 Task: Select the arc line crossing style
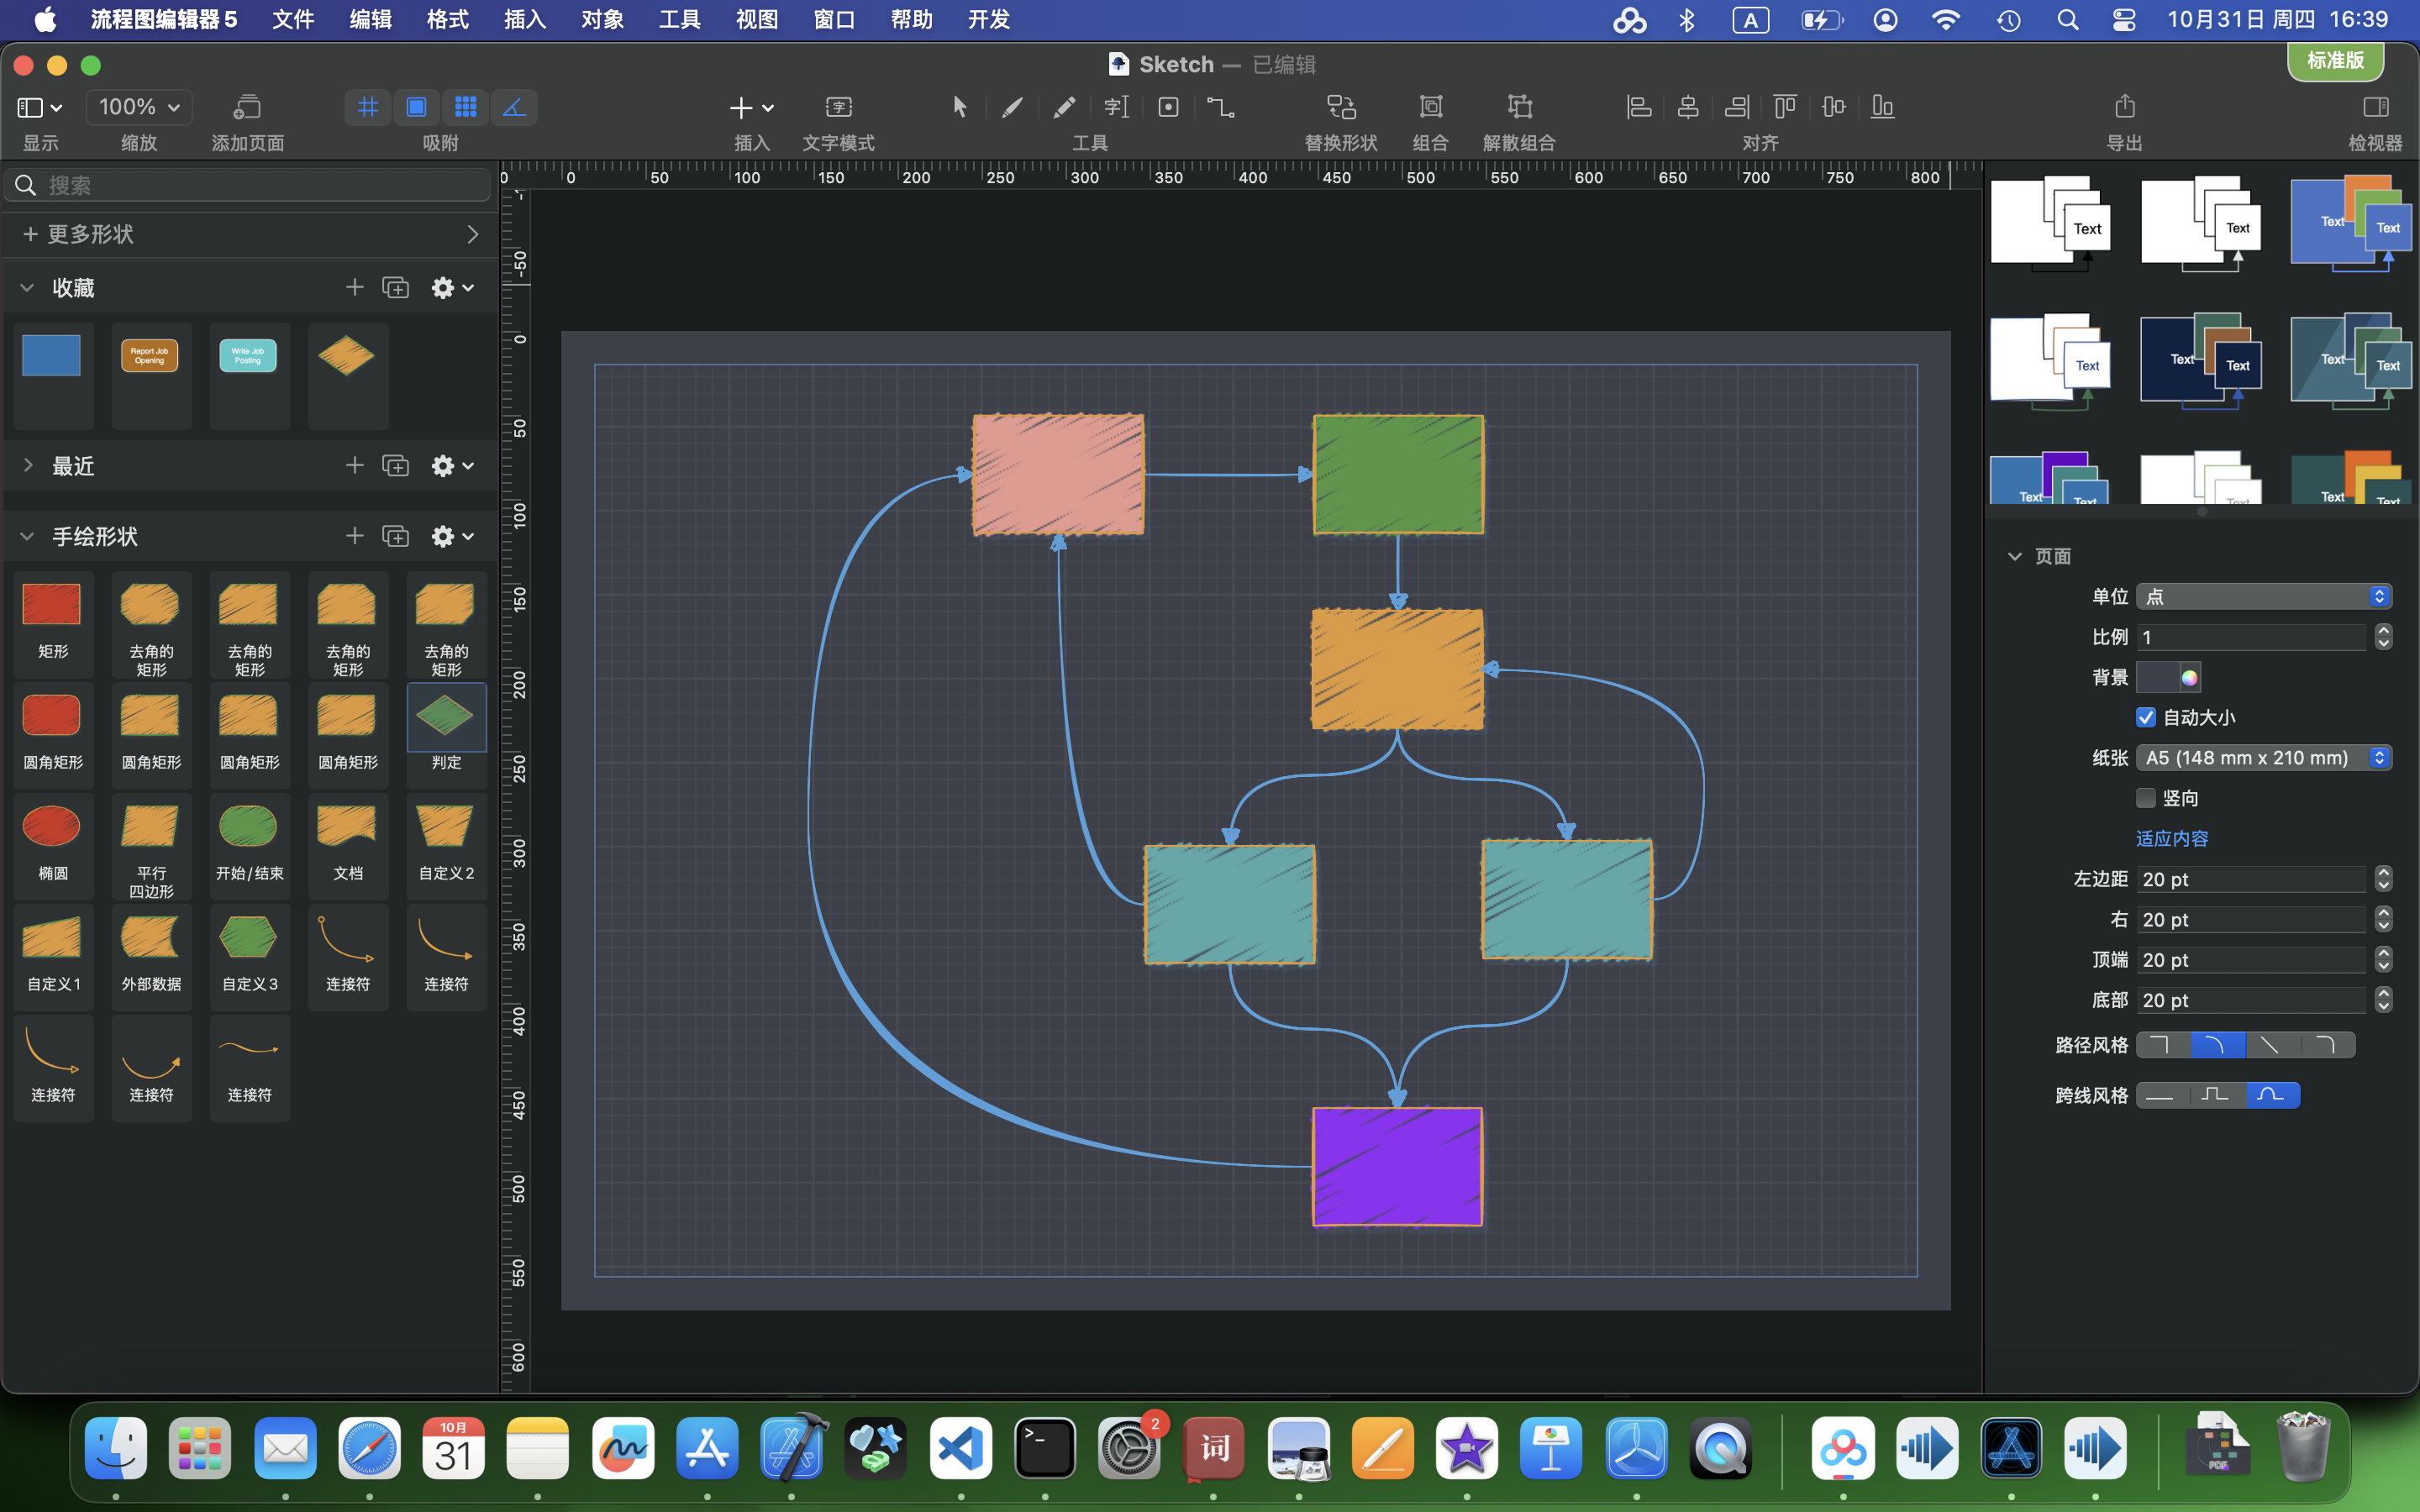click(x=2273, y=1095)
